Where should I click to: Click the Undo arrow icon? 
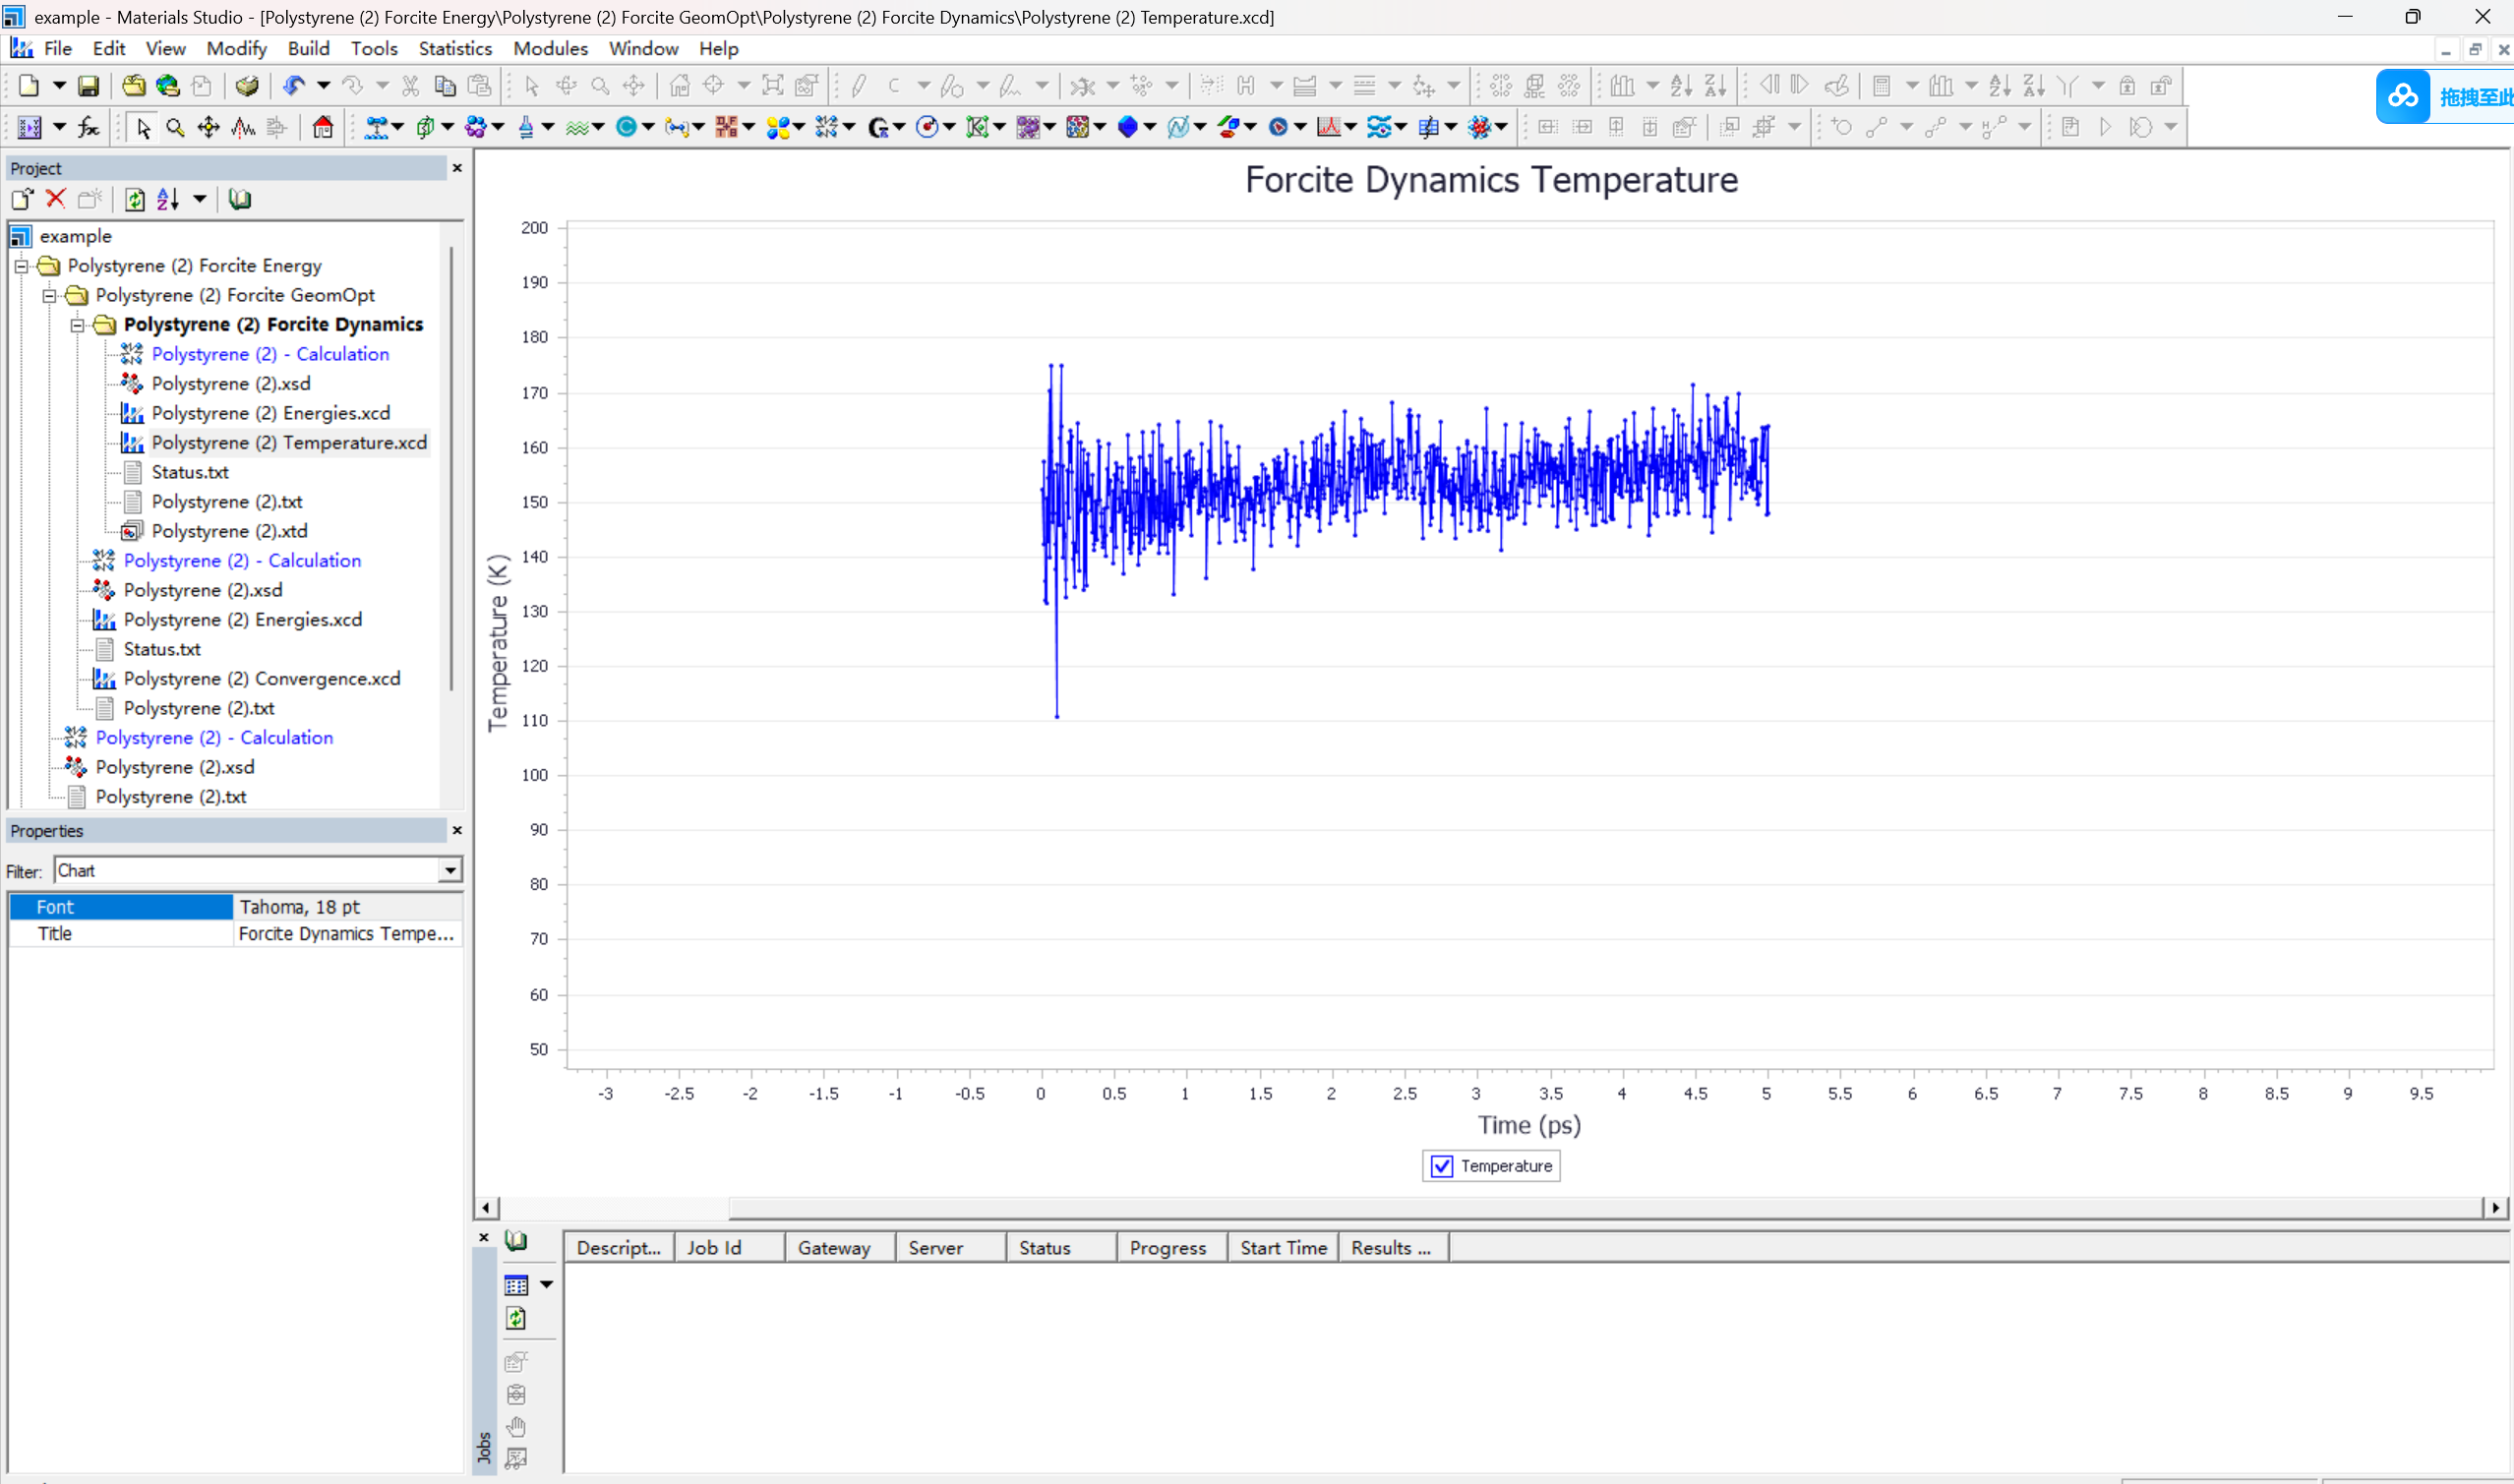[x=293, y=86]
